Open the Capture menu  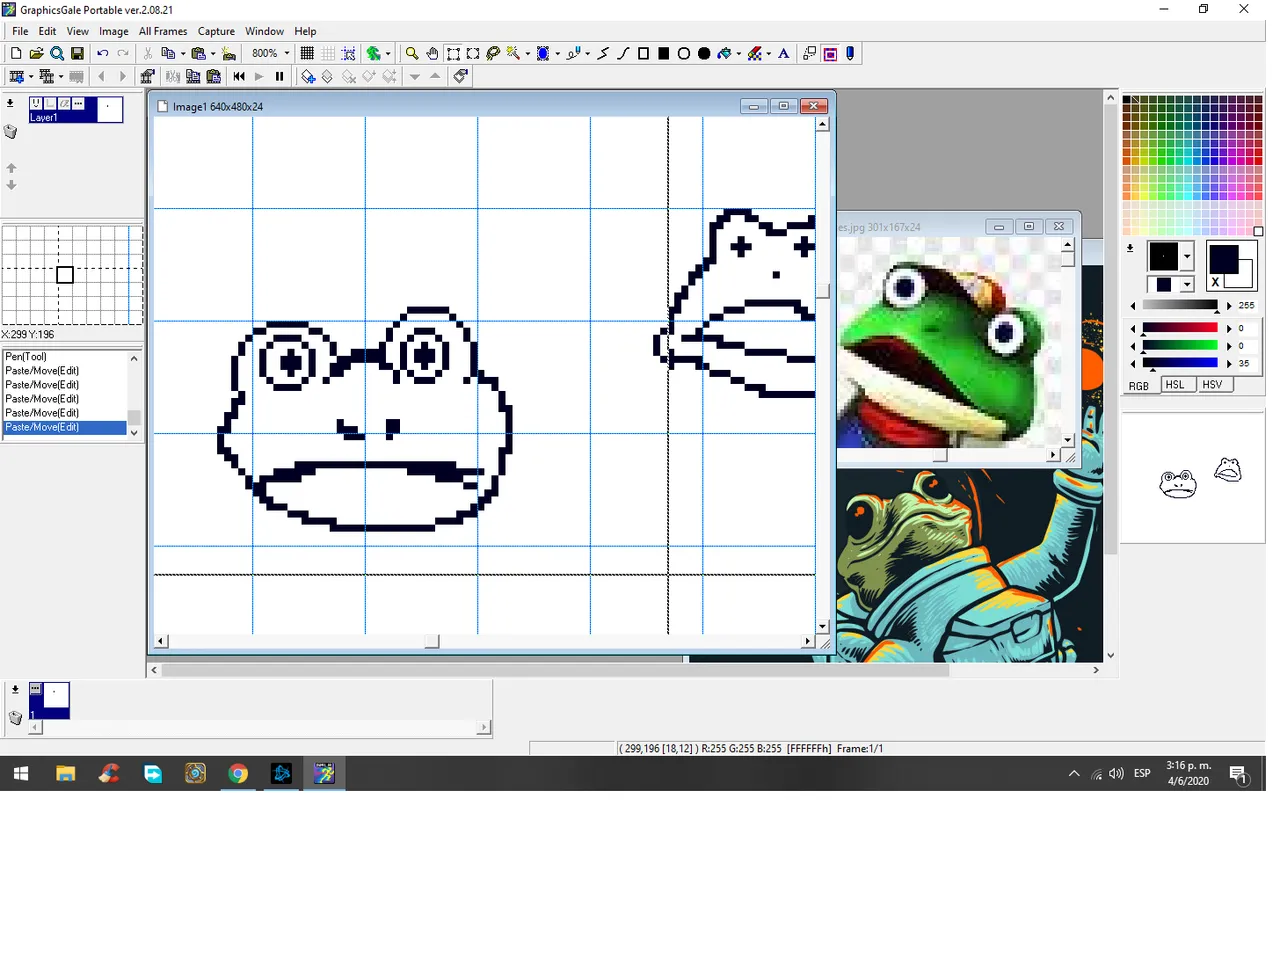click(x=216, y=31)
